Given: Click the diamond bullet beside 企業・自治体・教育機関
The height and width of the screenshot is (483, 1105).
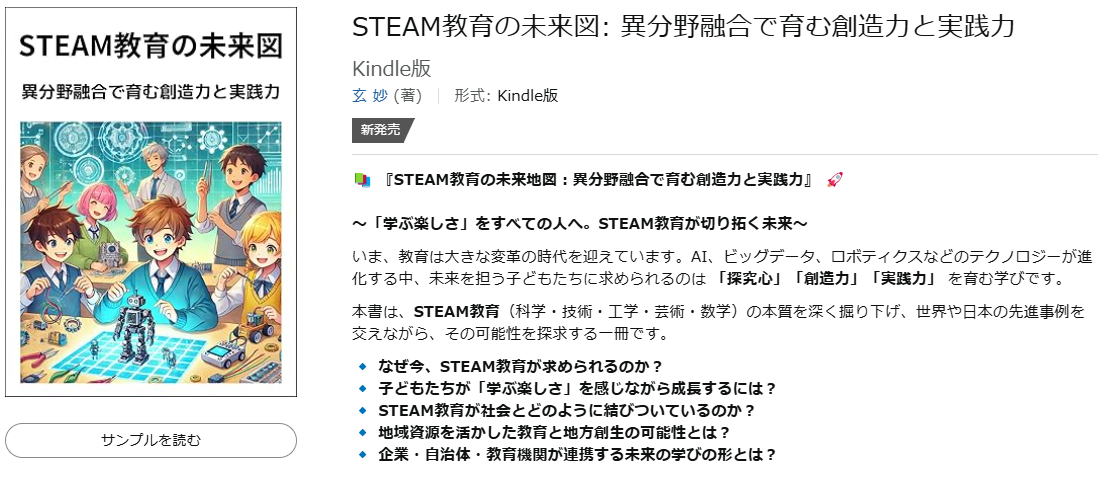Looking at the screenshot, I should 362,454.
